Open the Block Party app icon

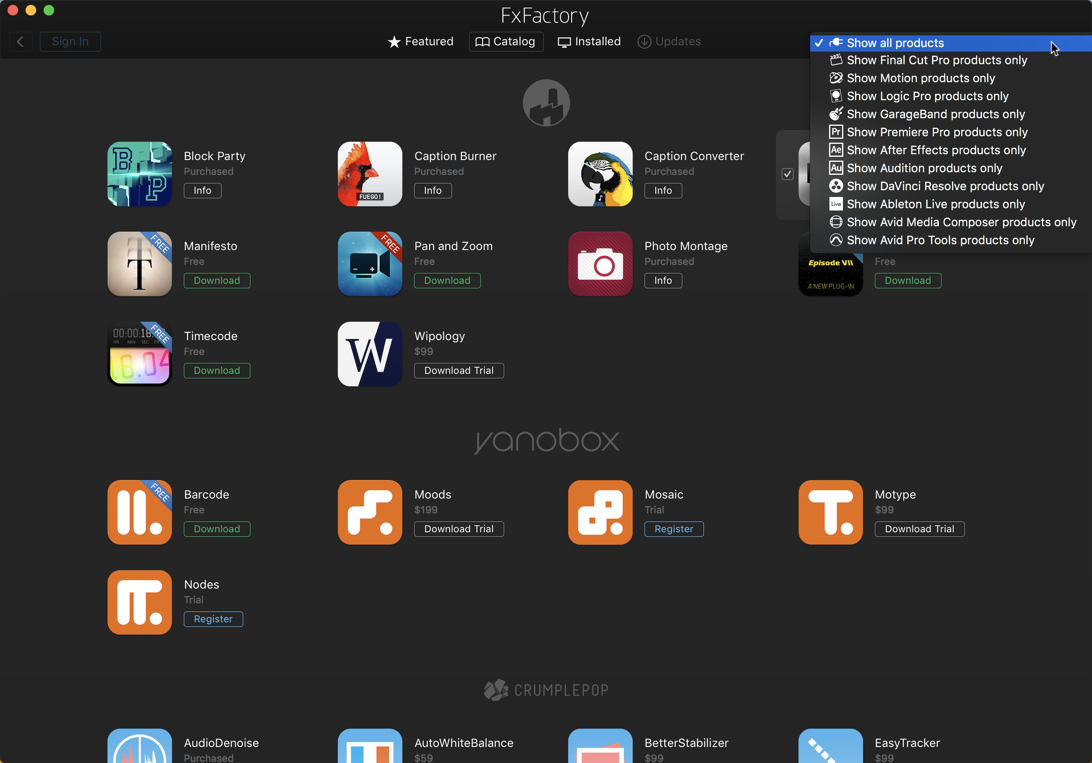click(139, 174)
